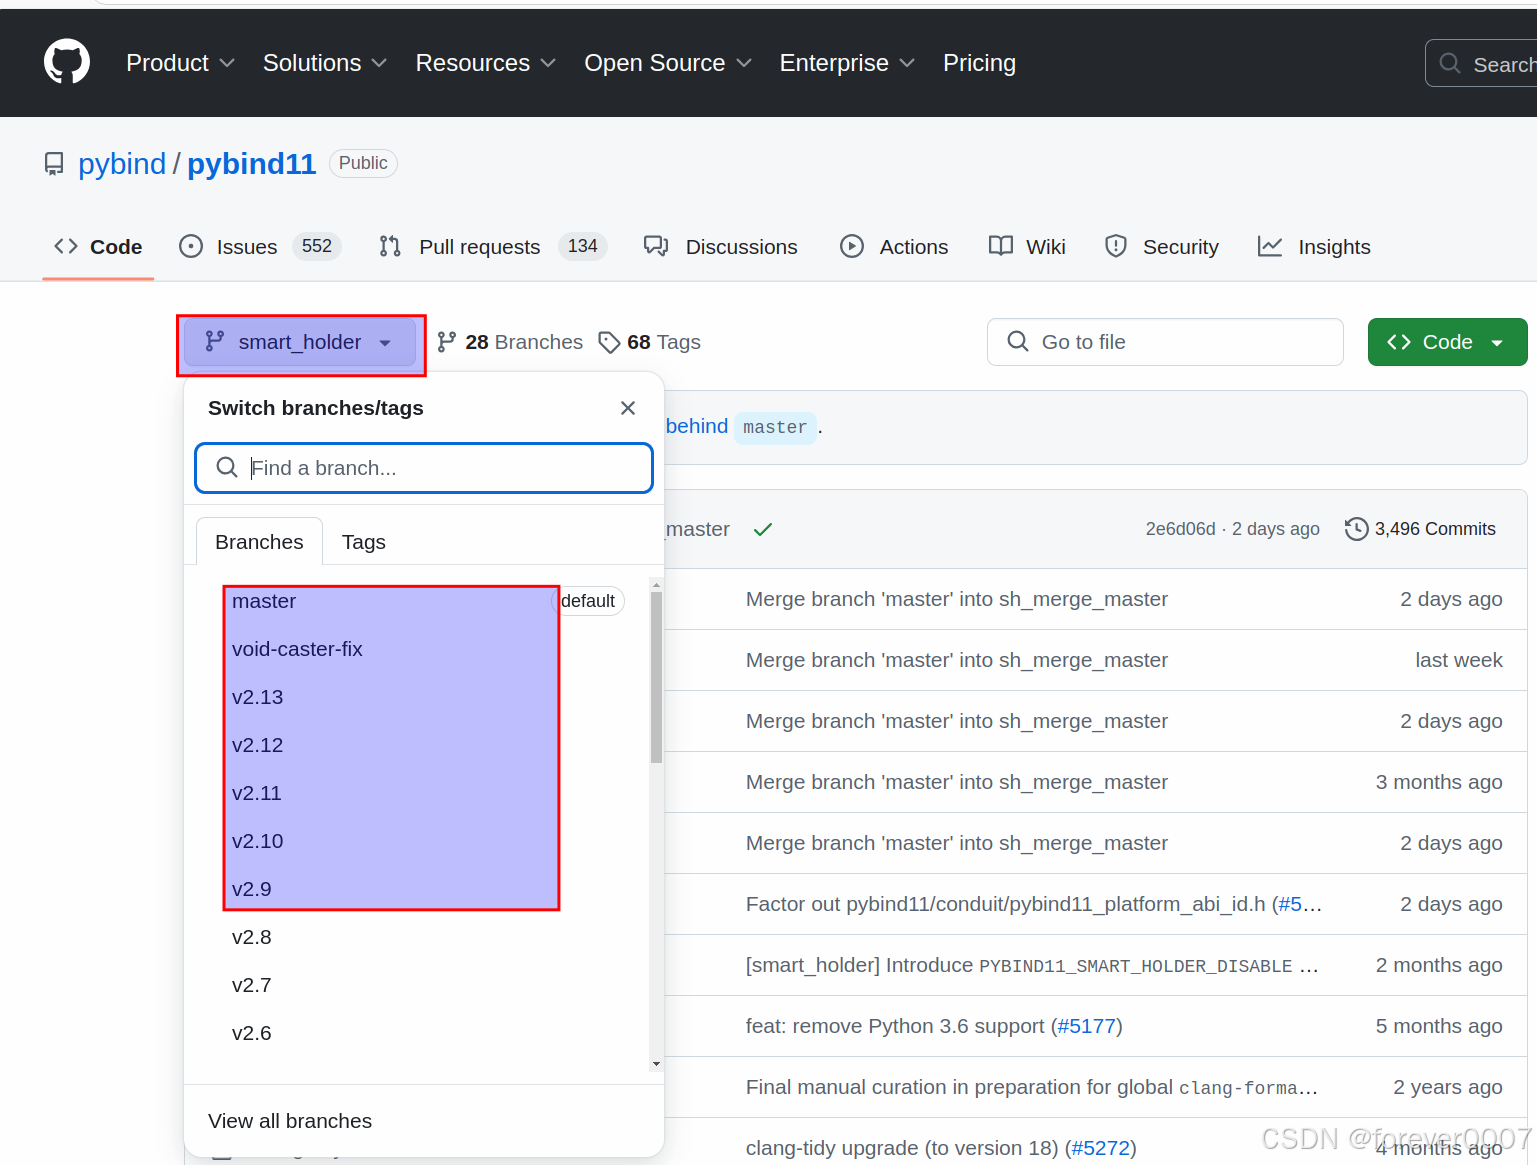Switch to the Wiki tab
The image size is (1537, 1165).
click(x=1027, y=247)
